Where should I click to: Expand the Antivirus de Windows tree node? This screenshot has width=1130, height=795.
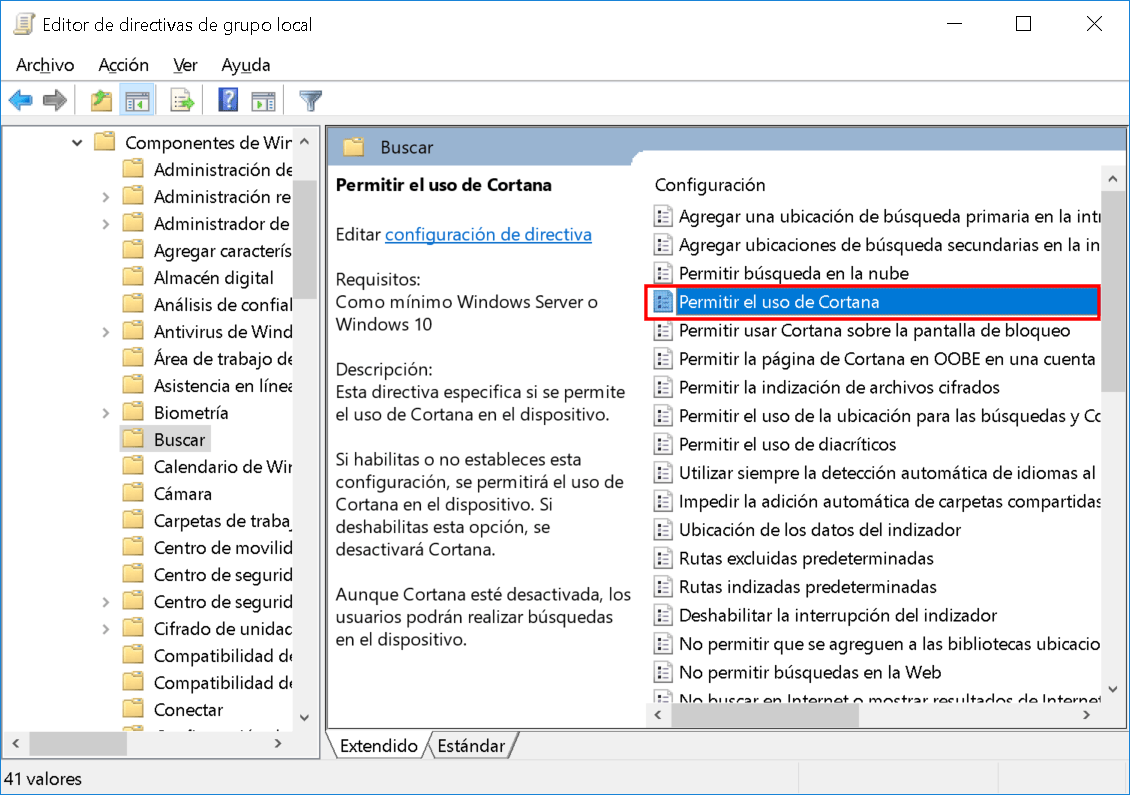click(106, 332)
